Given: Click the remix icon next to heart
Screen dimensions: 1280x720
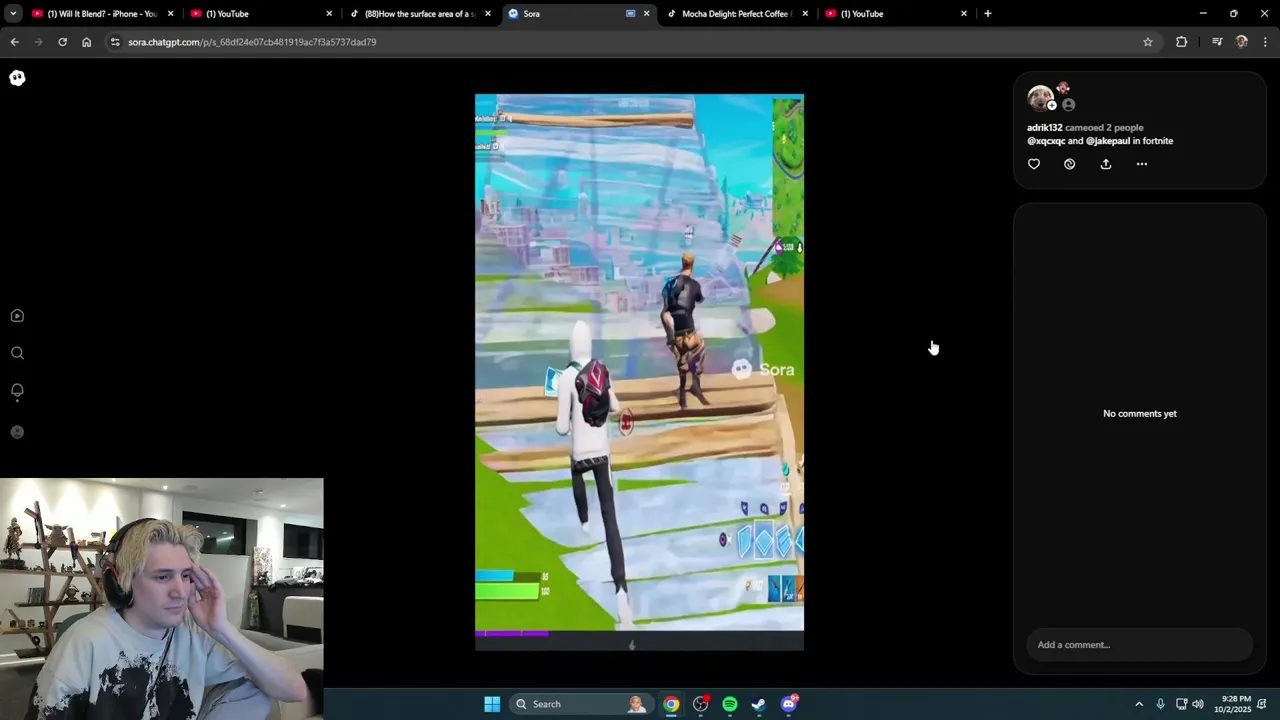Looking at the screenshot, I should (1070, 164).
